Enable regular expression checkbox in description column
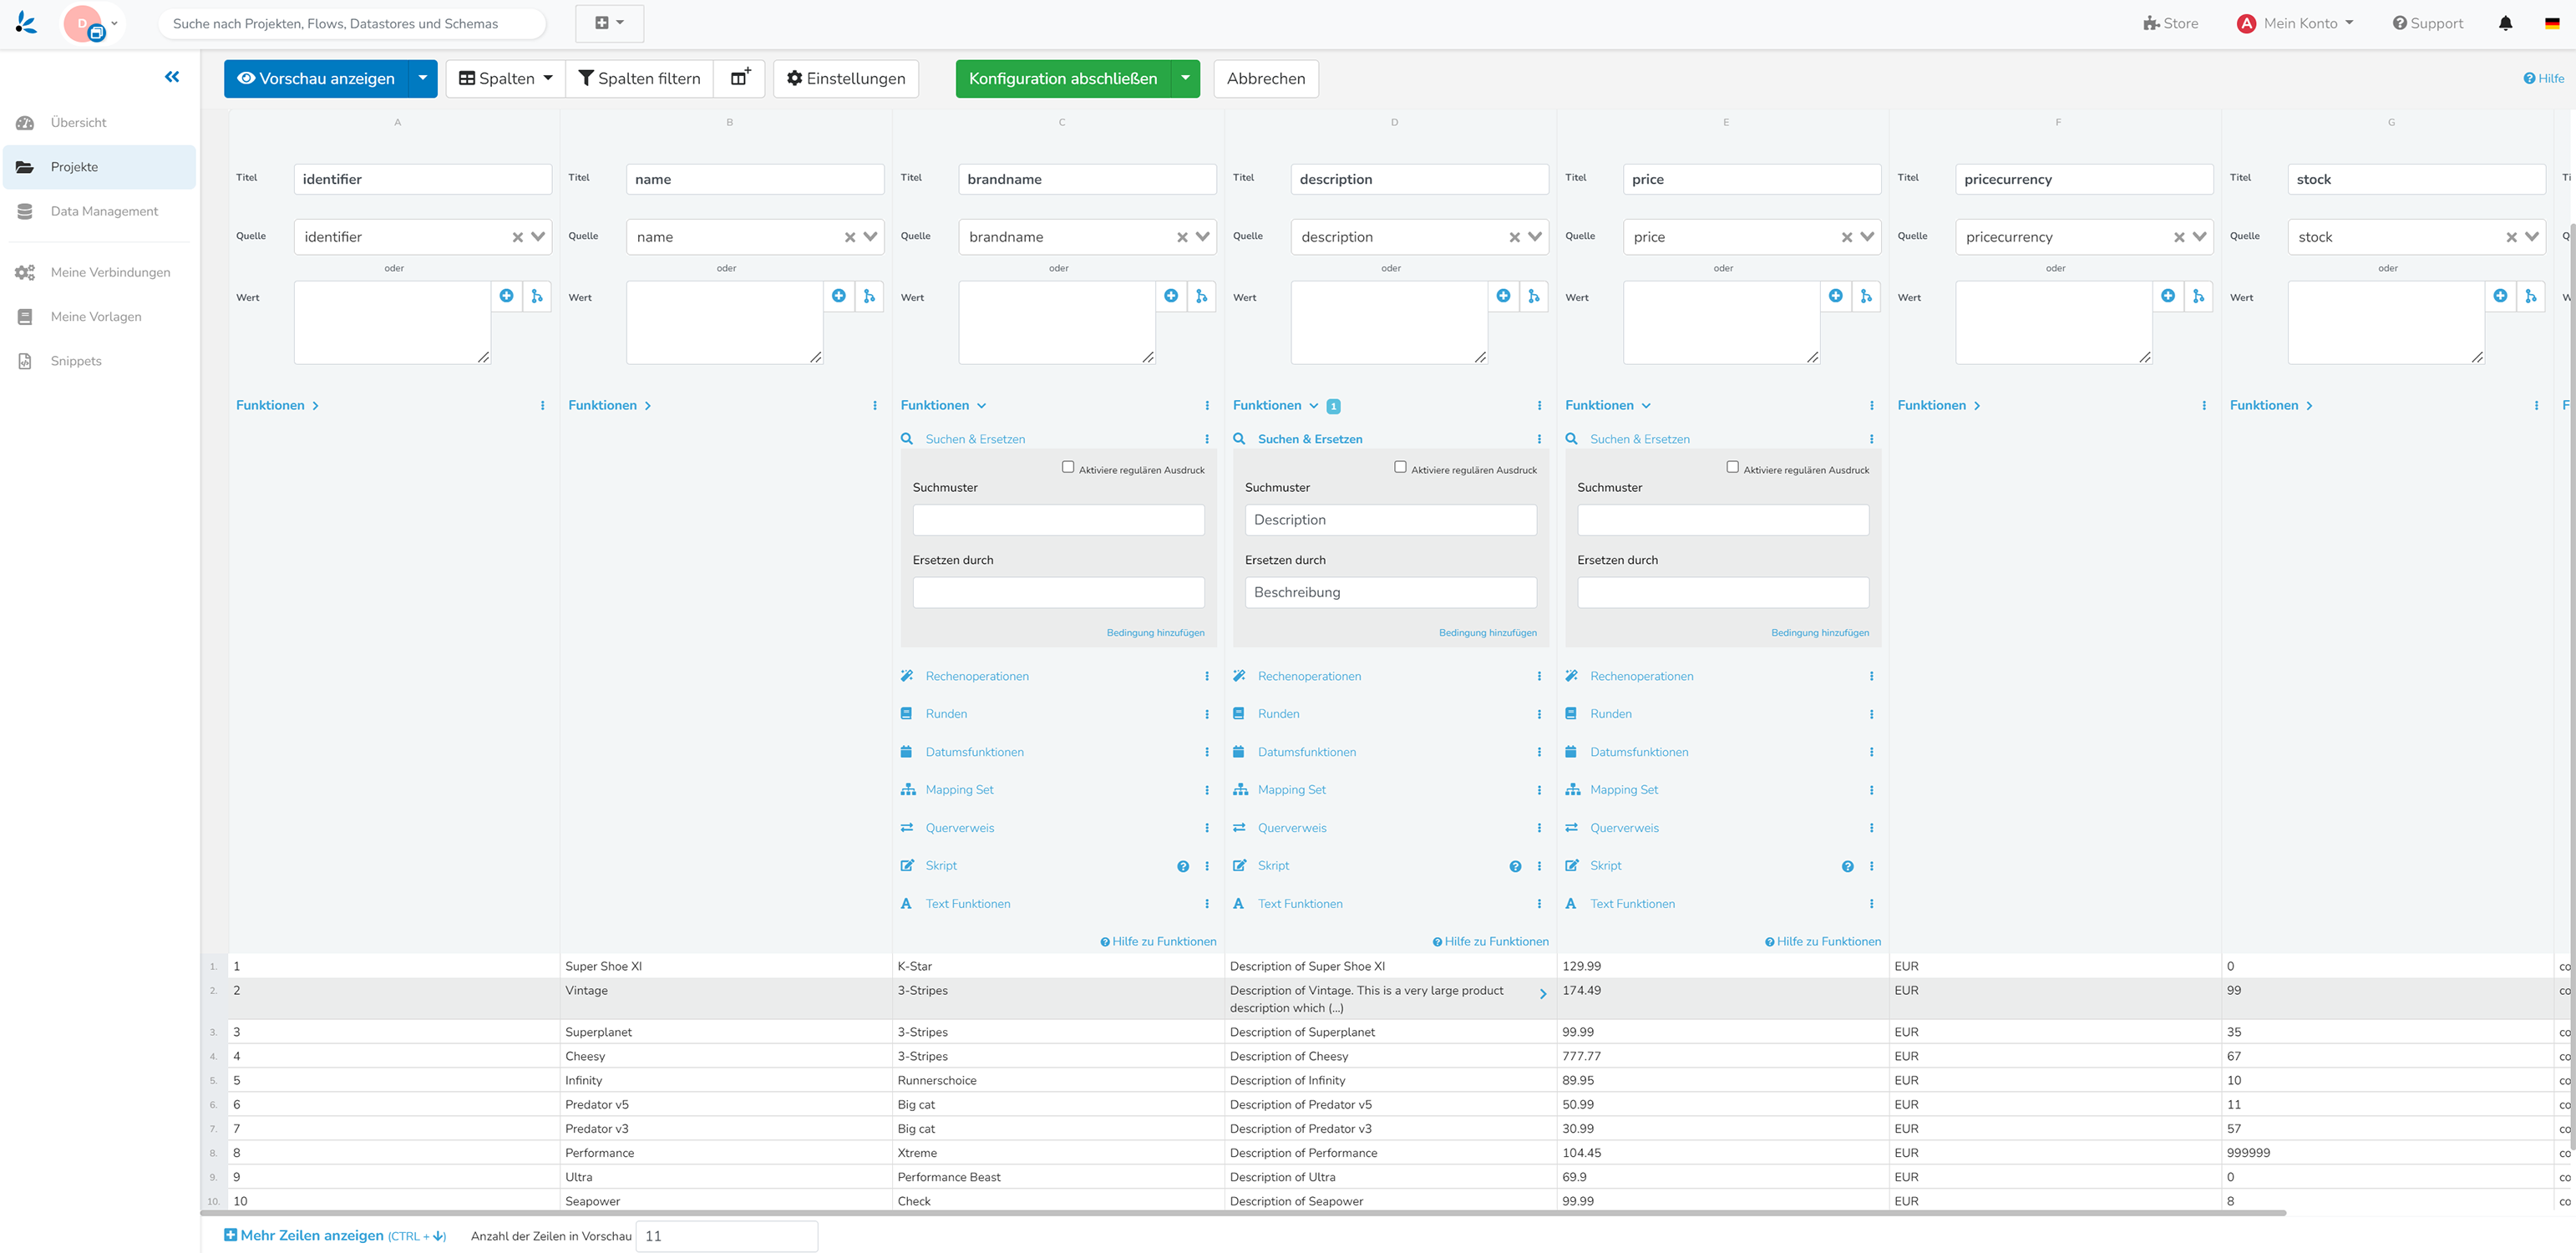Image resolution: width=2576 pixels, height=1253 pixels. pyautogui.click(x=1400, y=467)
